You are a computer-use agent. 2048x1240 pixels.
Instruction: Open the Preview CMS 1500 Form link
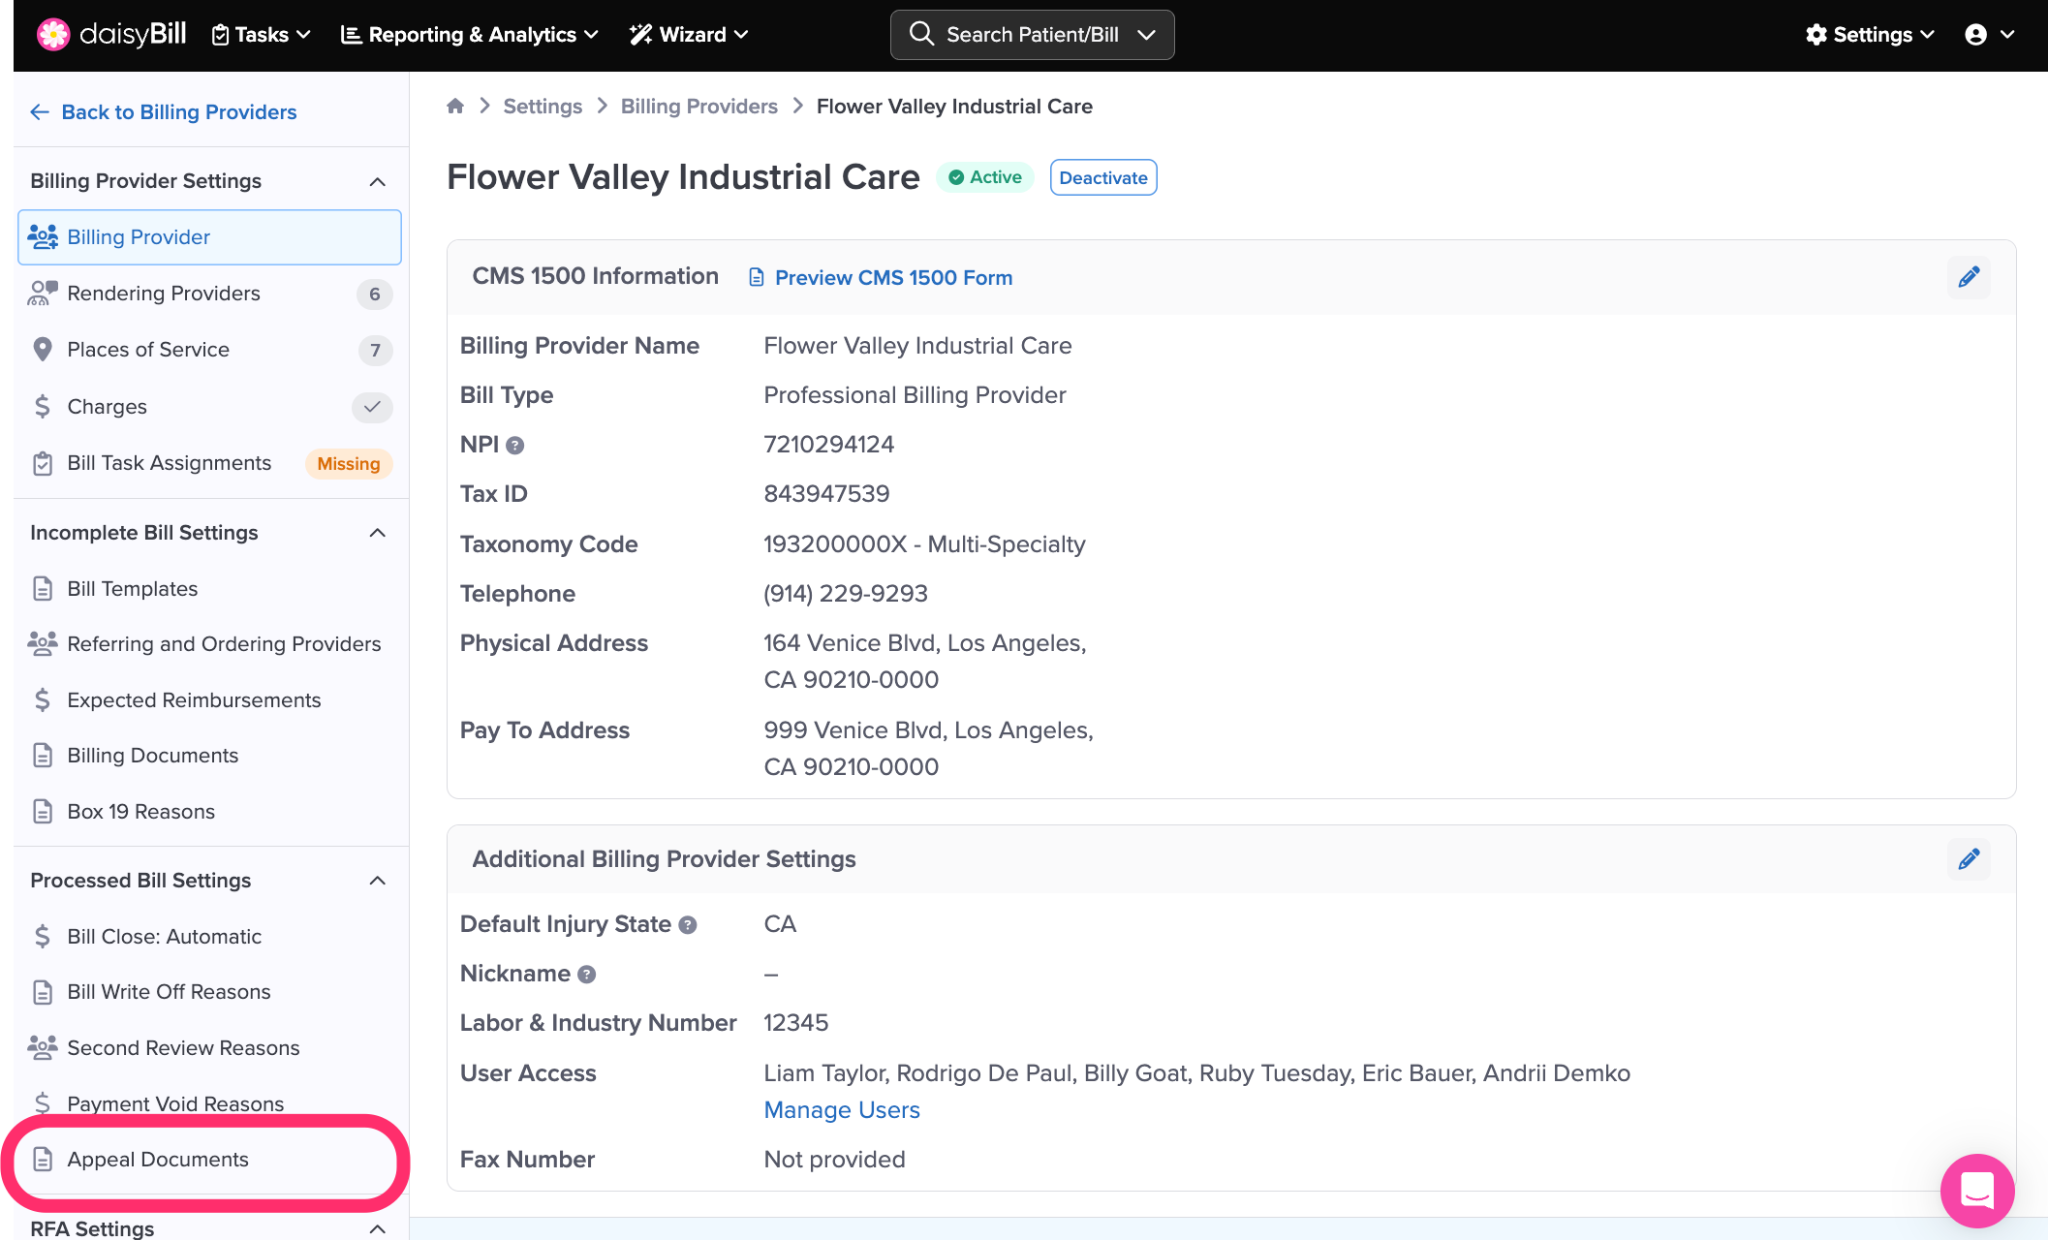(x=892, y=278)
